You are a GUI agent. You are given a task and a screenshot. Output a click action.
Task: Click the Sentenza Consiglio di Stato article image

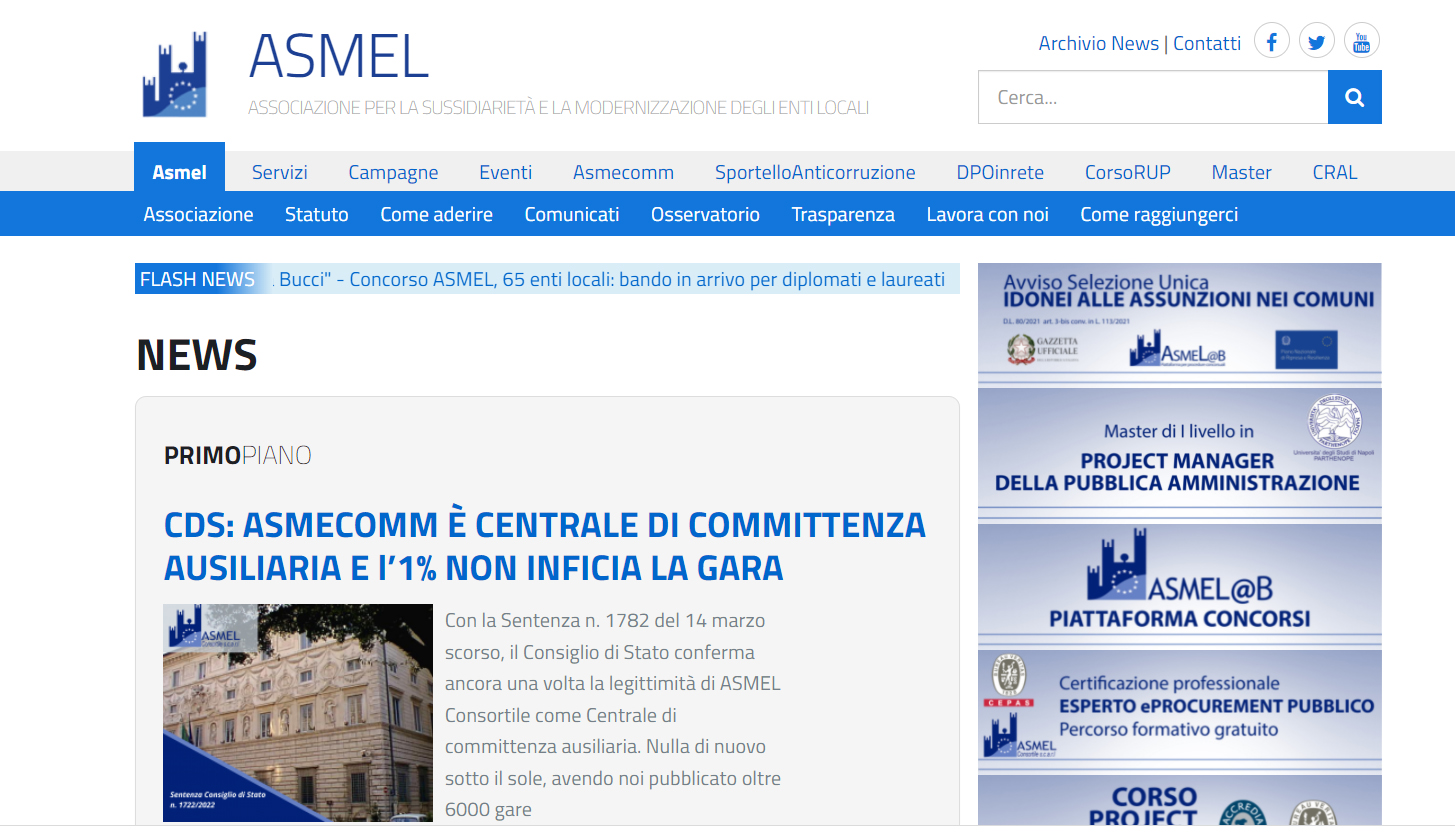click(x=297, y=712)
